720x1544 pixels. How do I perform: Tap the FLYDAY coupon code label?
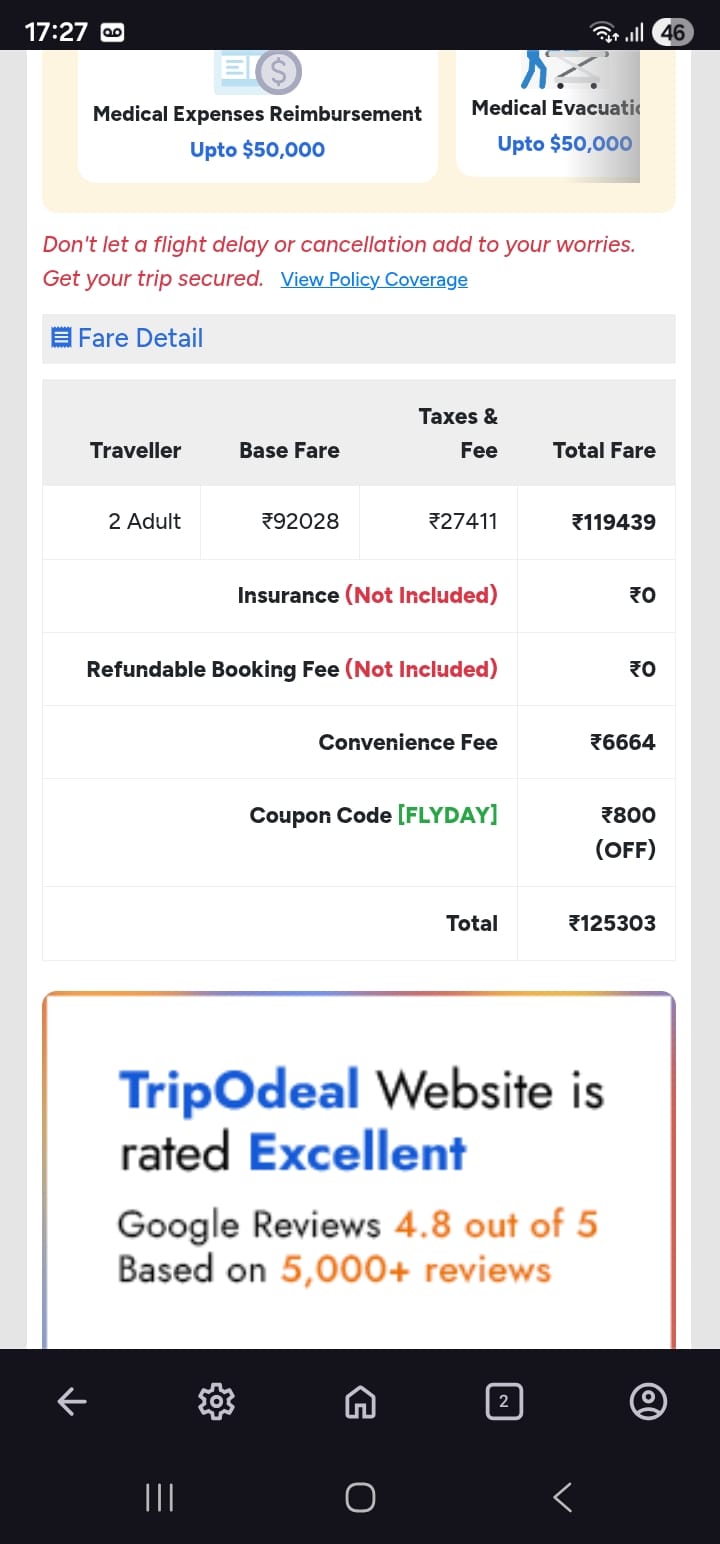click(x=447, y=815)
